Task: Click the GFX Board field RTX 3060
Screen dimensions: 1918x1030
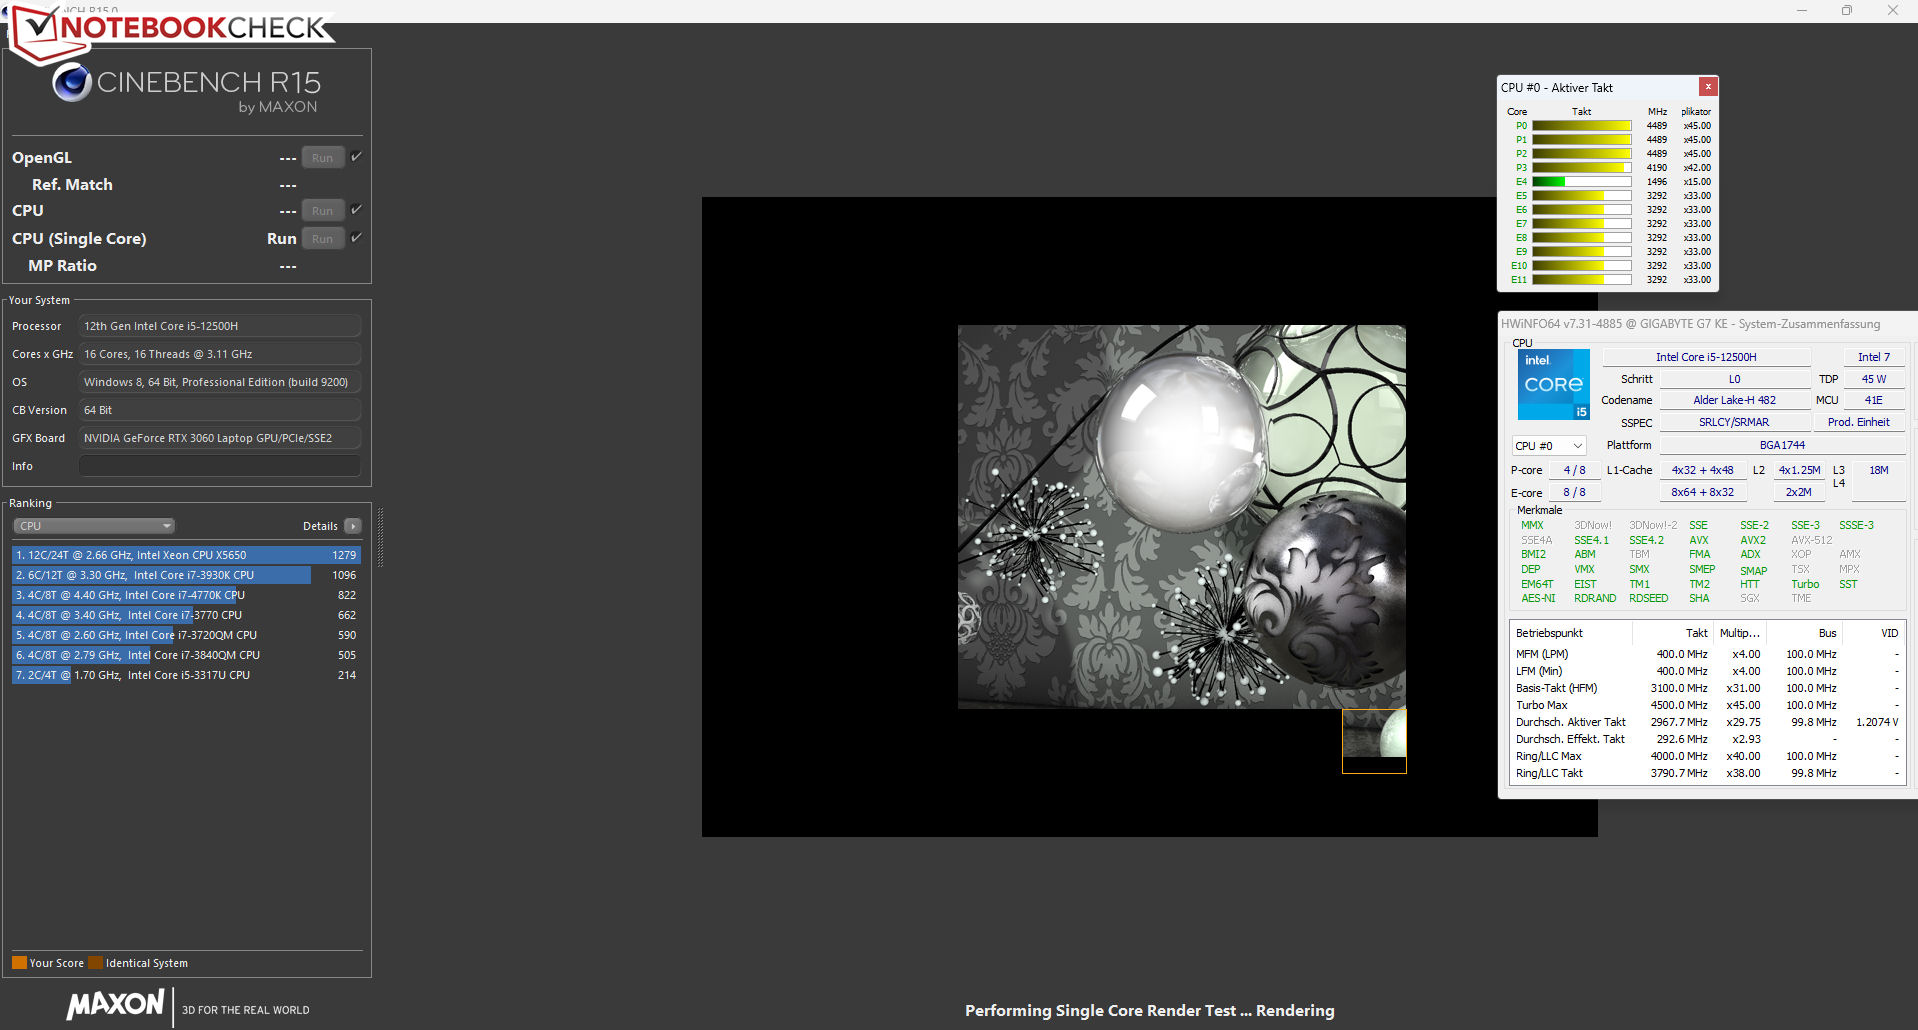Action: 220,438
